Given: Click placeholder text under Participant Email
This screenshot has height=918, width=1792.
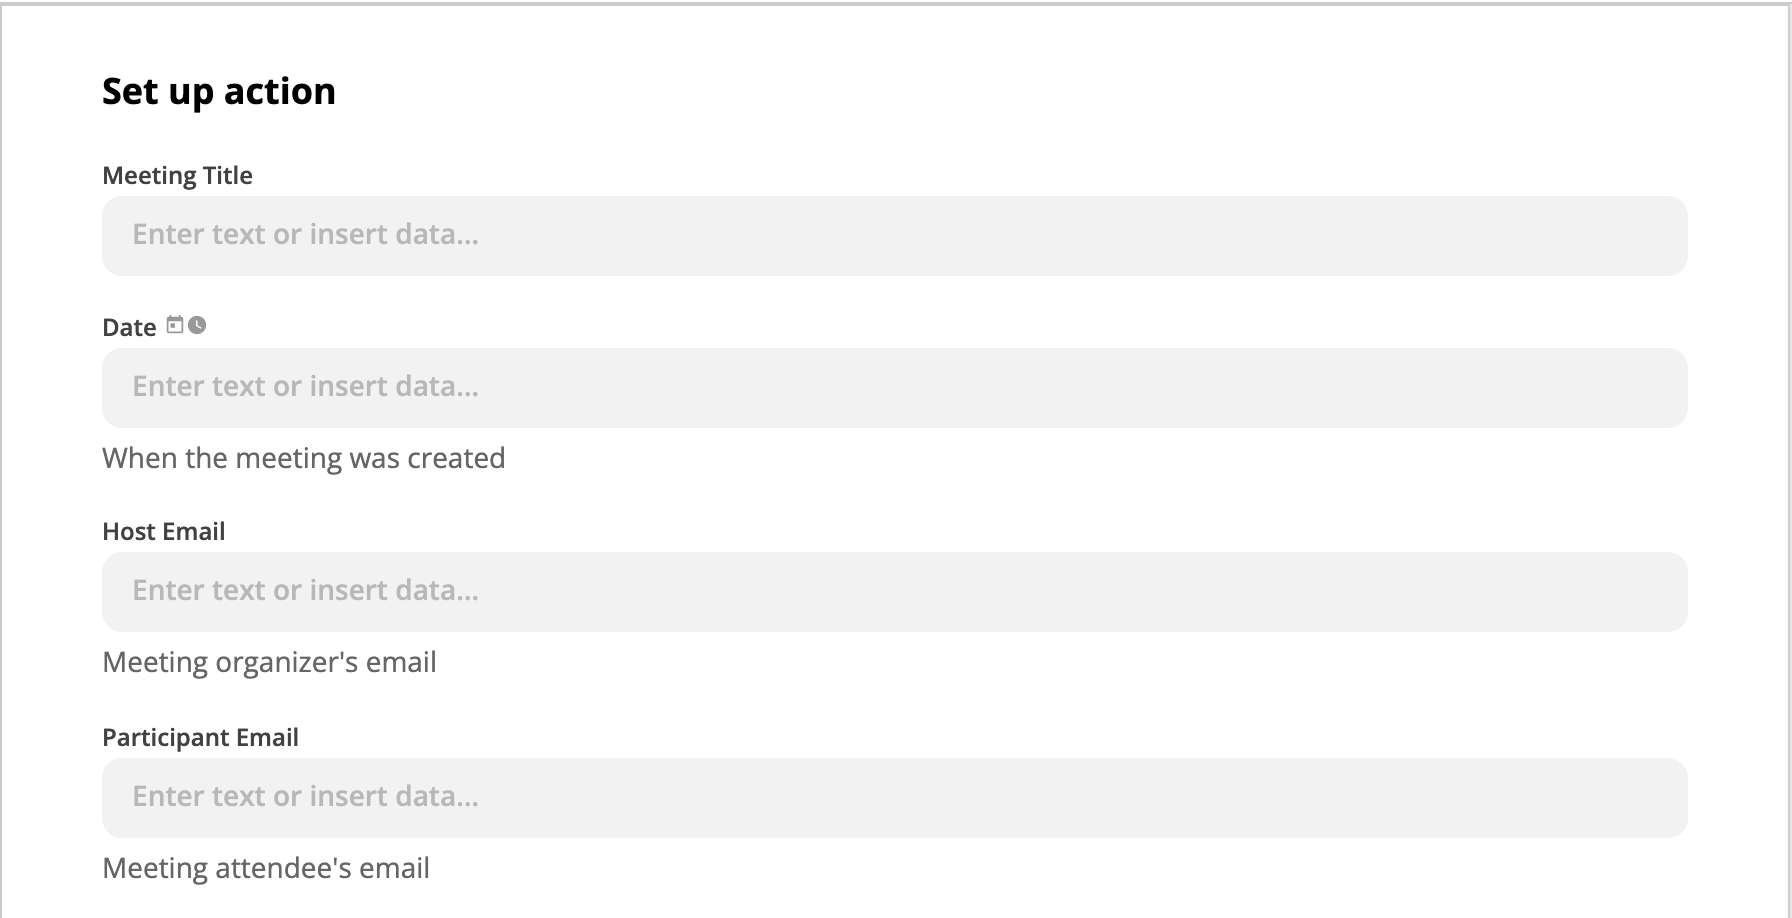Looking at the screenshot, I should tap(306, 796).
